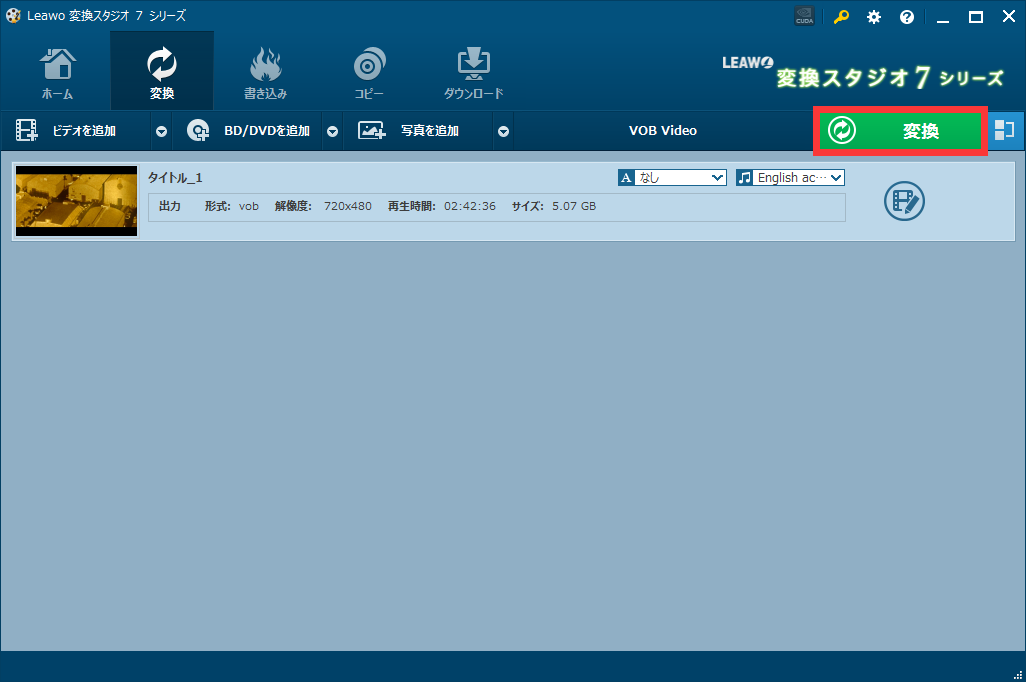This screenshot has width=1026, height=682.
Task: Expand the ビデオを追加 dropdown arrow
Action: (x=161, y=130)
